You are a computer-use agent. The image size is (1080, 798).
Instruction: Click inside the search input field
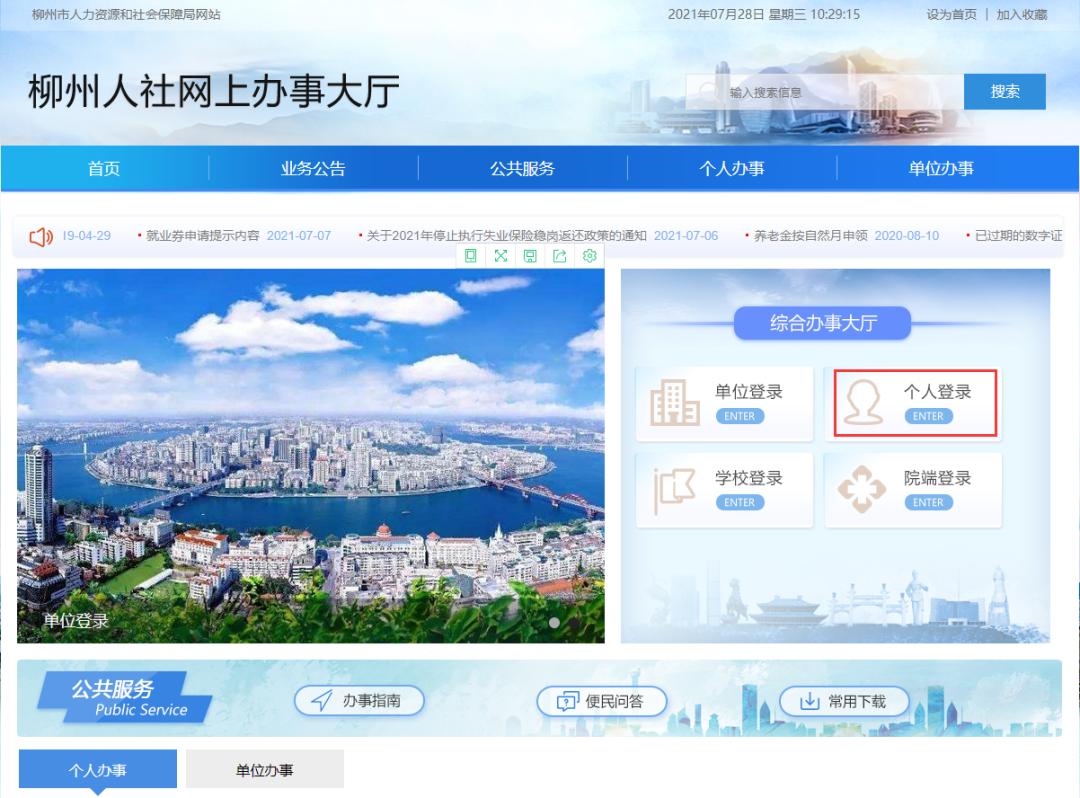click(820, 91)
